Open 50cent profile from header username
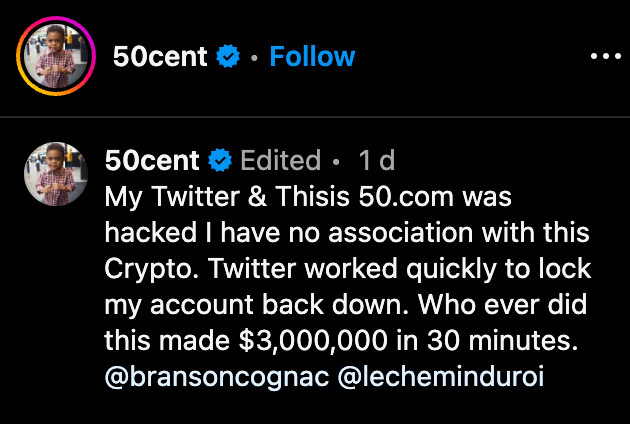Viewport: 630px width, 424px height. 160,57
